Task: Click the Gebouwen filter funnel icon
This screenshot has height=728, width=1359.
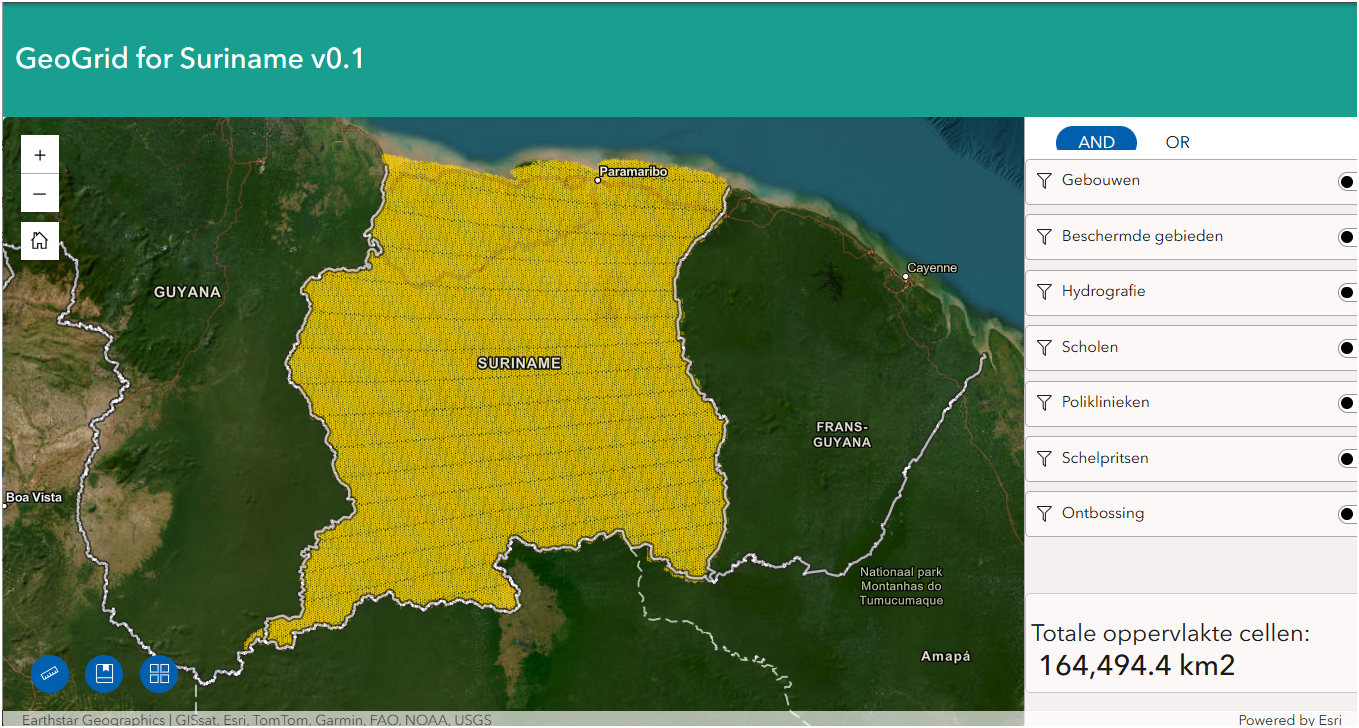Action: click(x=1044, y=181)
